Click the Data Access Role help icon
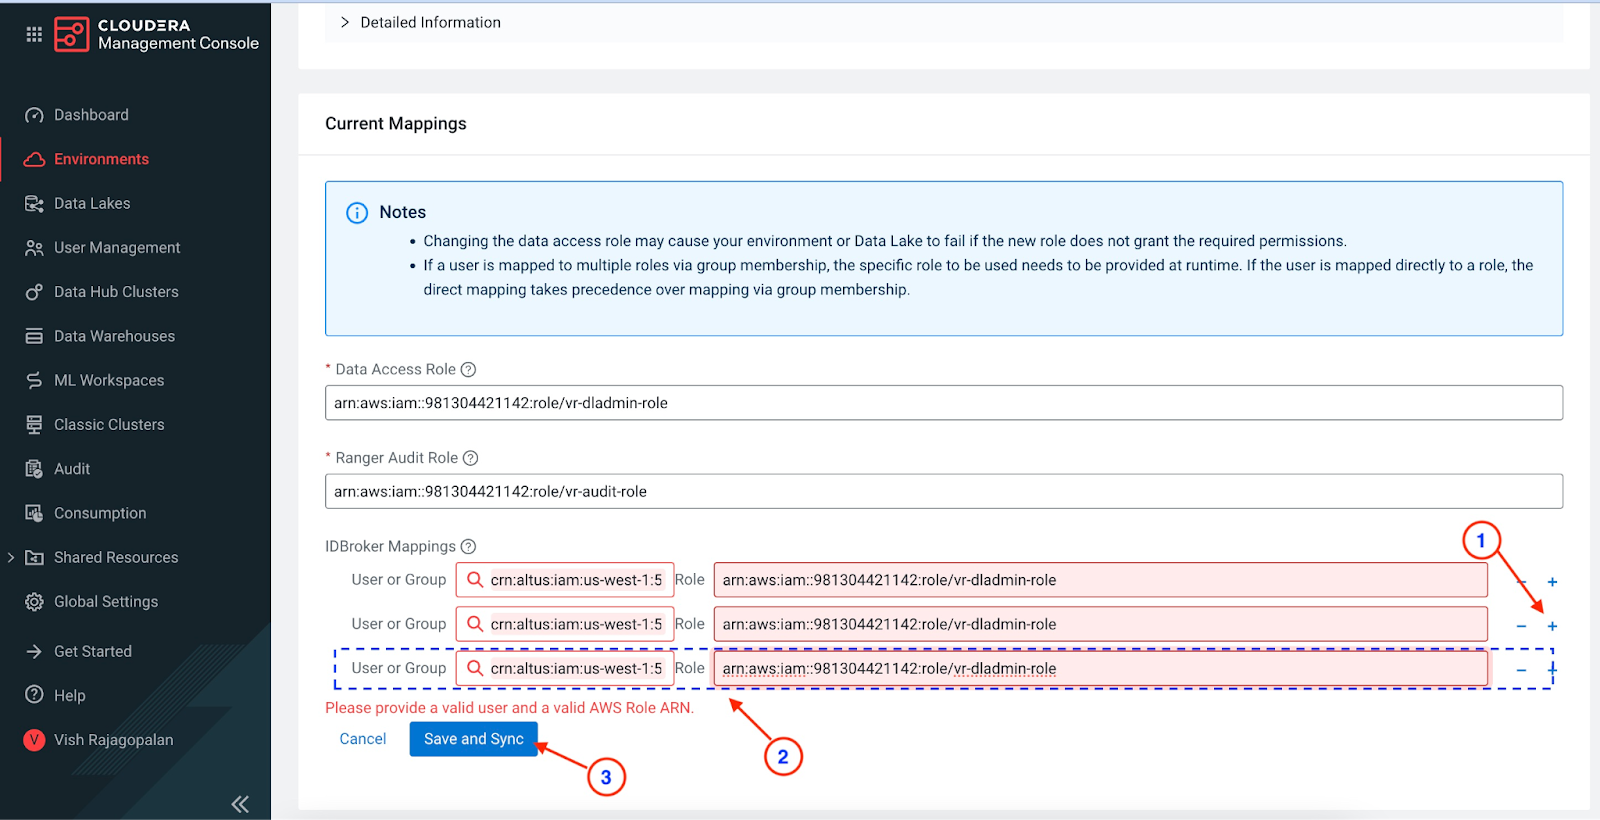This screenshot has height=820, width=1600. 468,370
